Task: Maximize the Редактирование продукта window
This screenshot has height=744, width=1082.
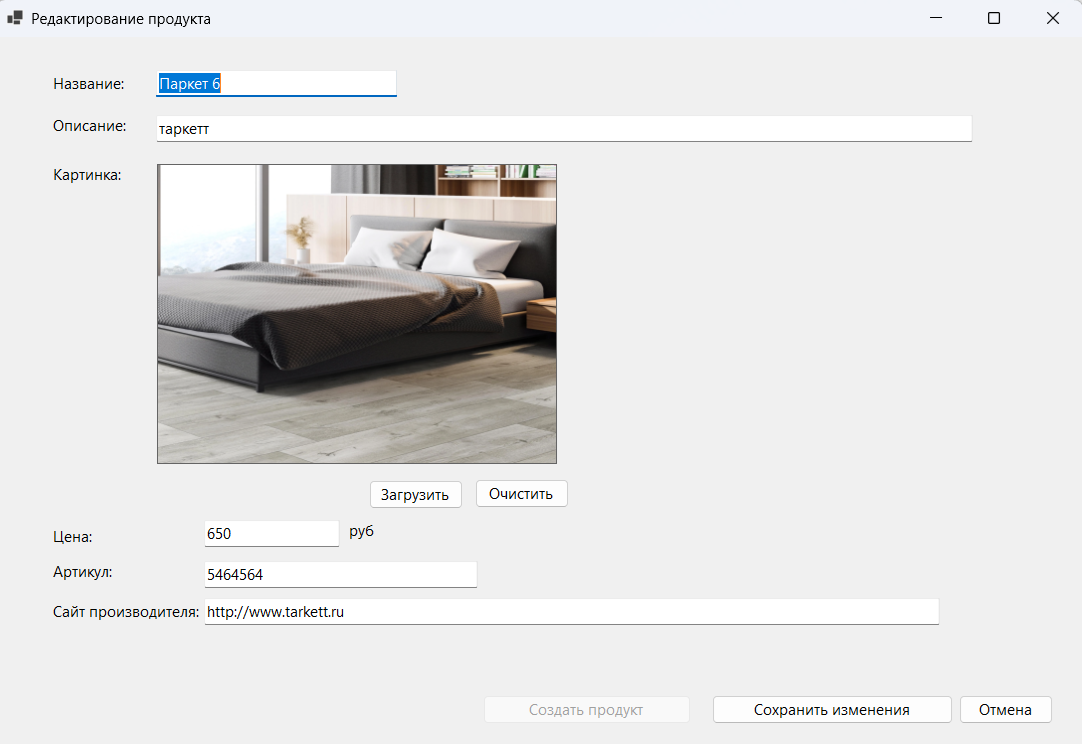Action: coord(994,18)
